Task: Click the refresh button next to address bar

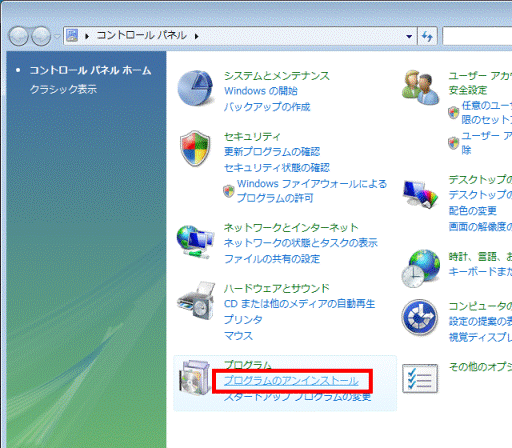Action: [427, 36]
